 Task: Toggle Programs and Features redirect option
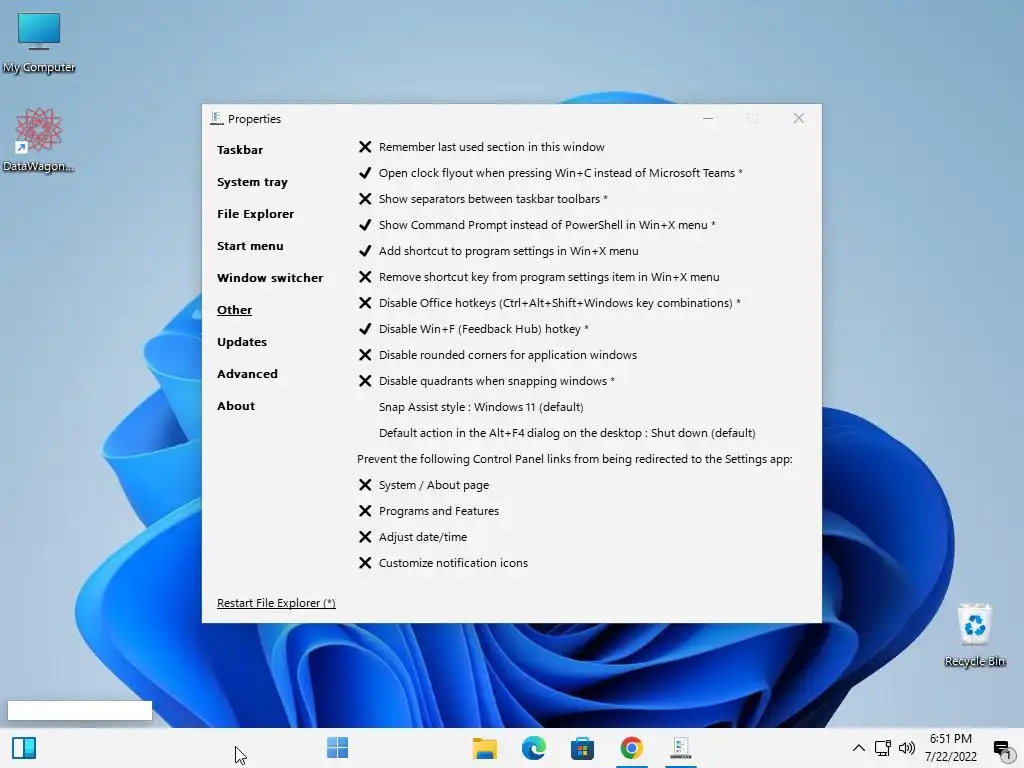[428, 511]
